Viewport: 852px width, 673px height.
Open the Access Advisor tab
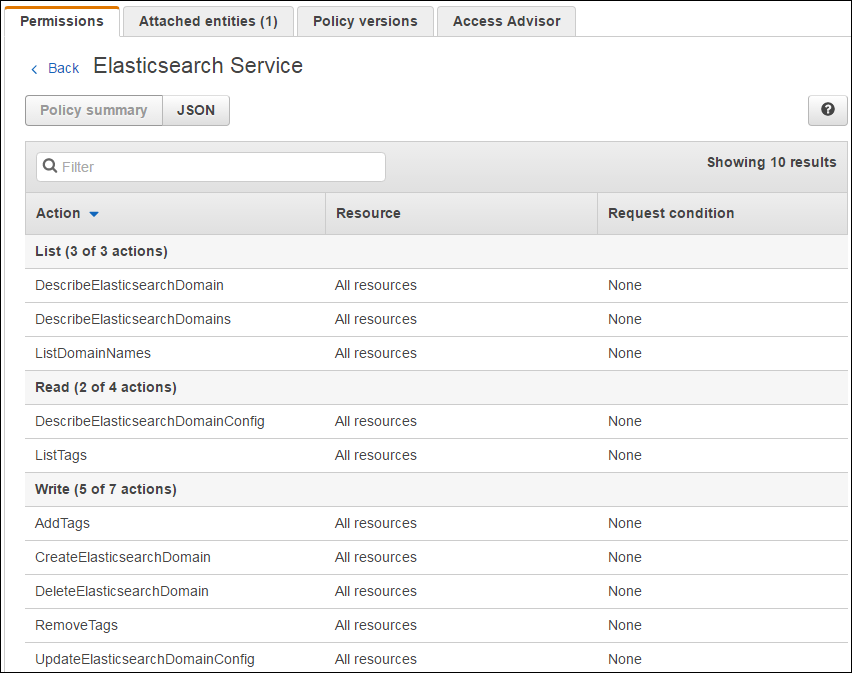click(506, 21)
